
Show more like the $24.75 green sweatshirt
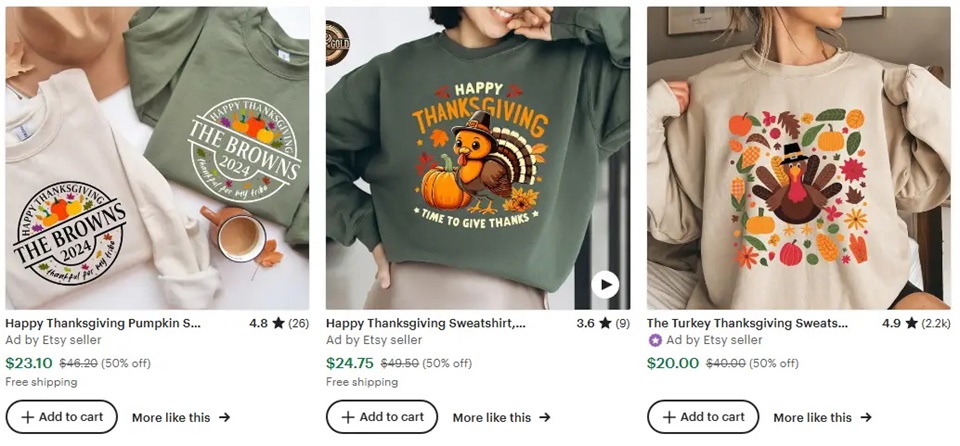click(x=501, y=417)
